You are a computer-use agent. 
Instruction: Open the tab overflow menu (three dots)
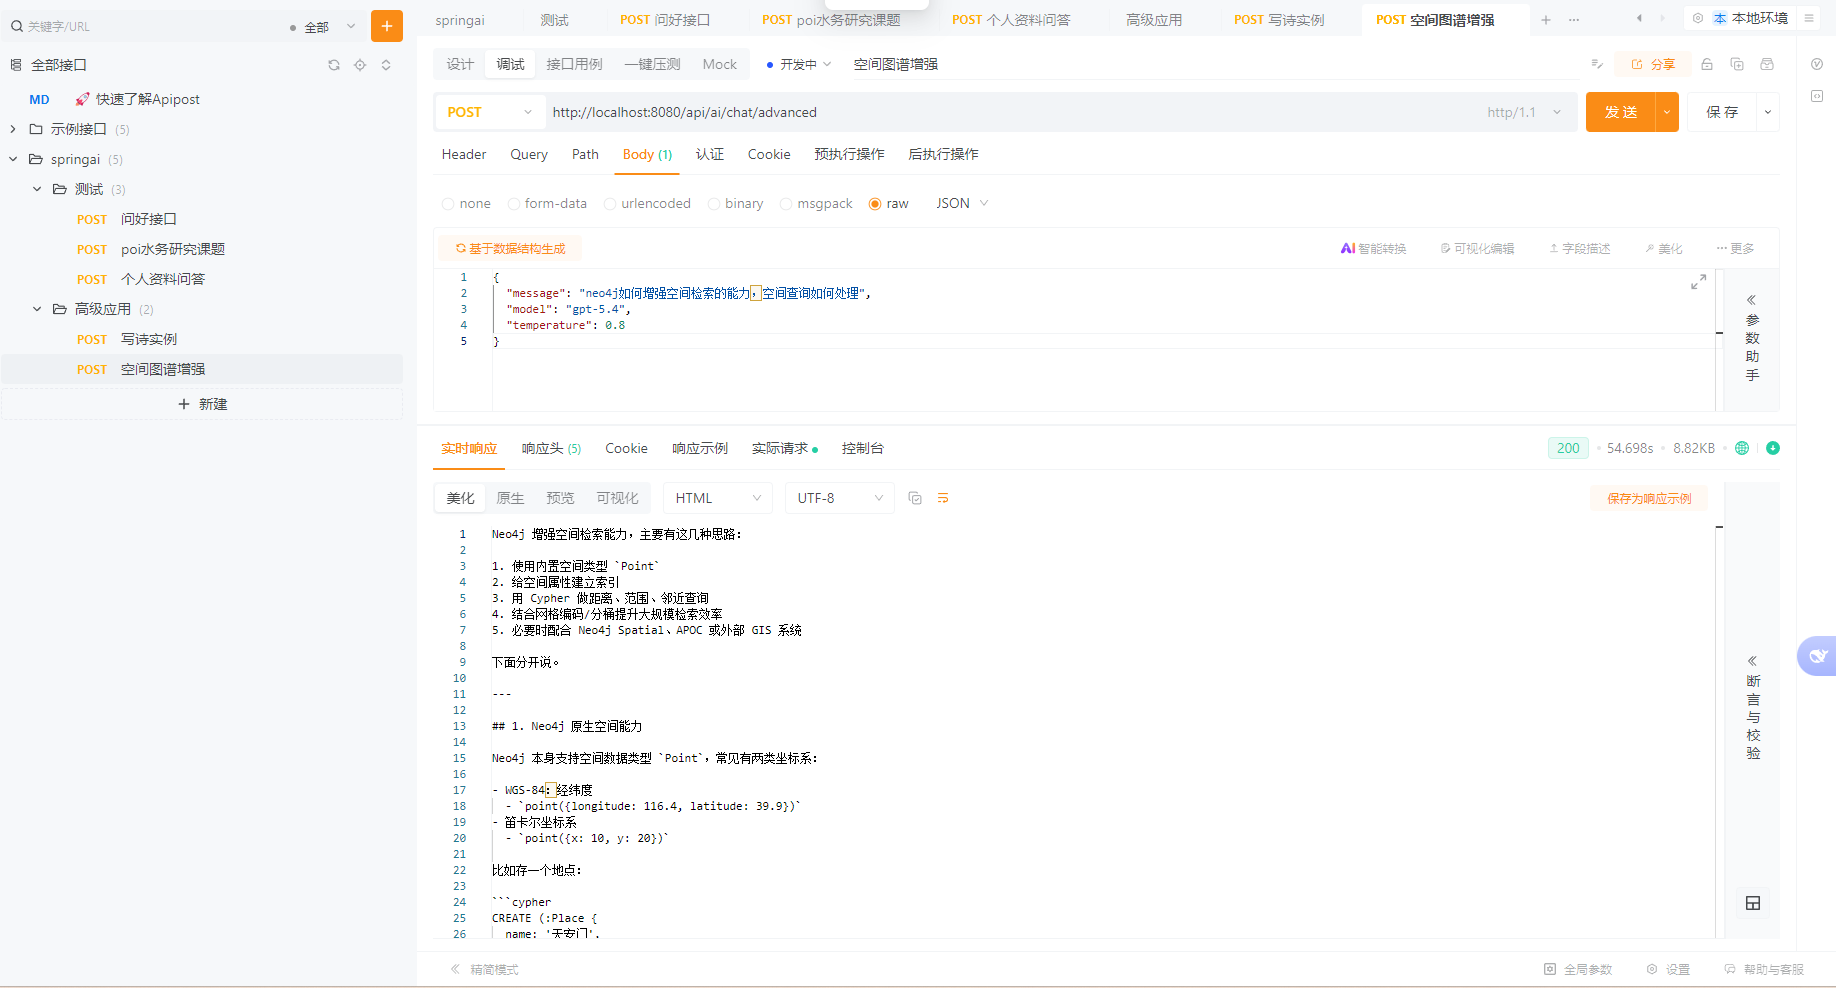[1574, 20]
